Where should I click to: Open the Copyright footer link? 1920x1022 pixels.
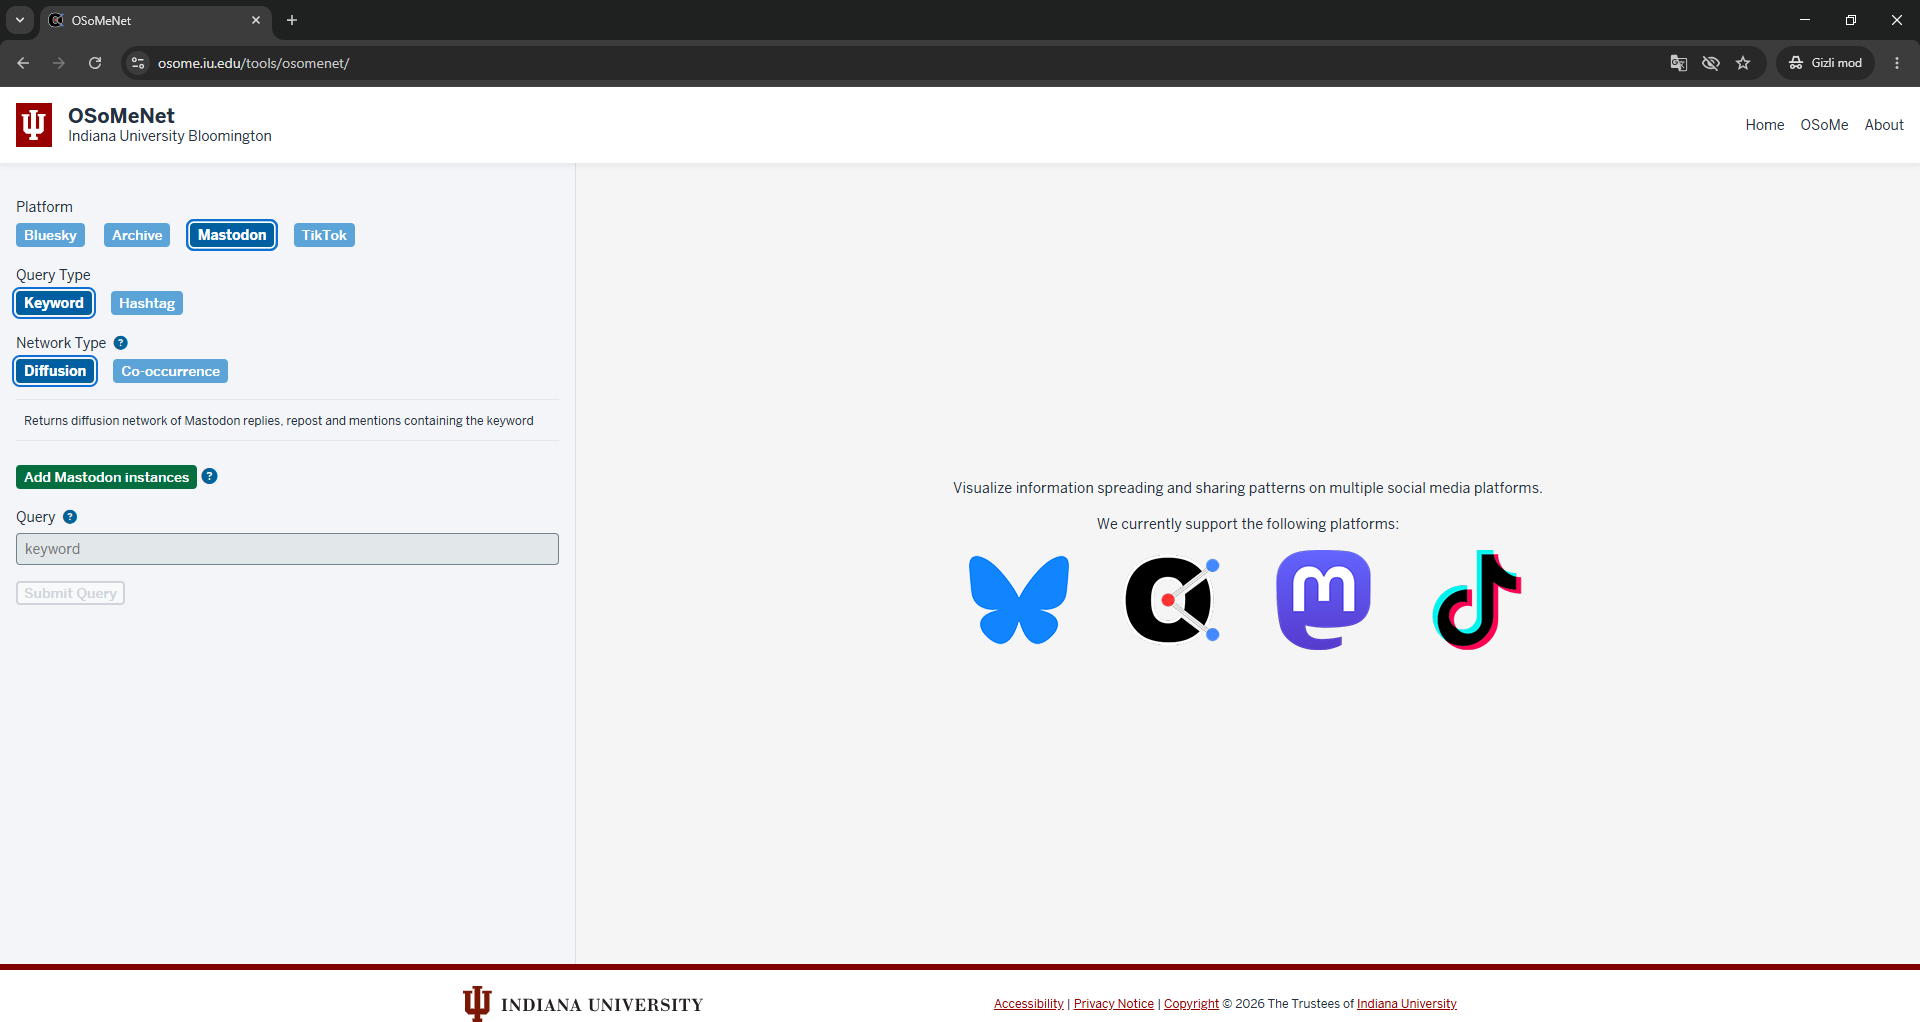[1191, 1004]
